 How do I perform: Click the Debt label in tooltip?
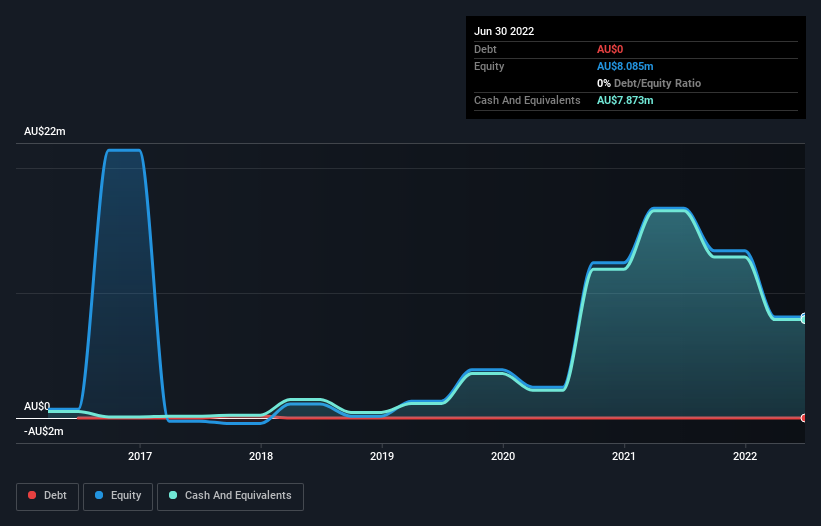pyautogui.click(x=485, y=49)
